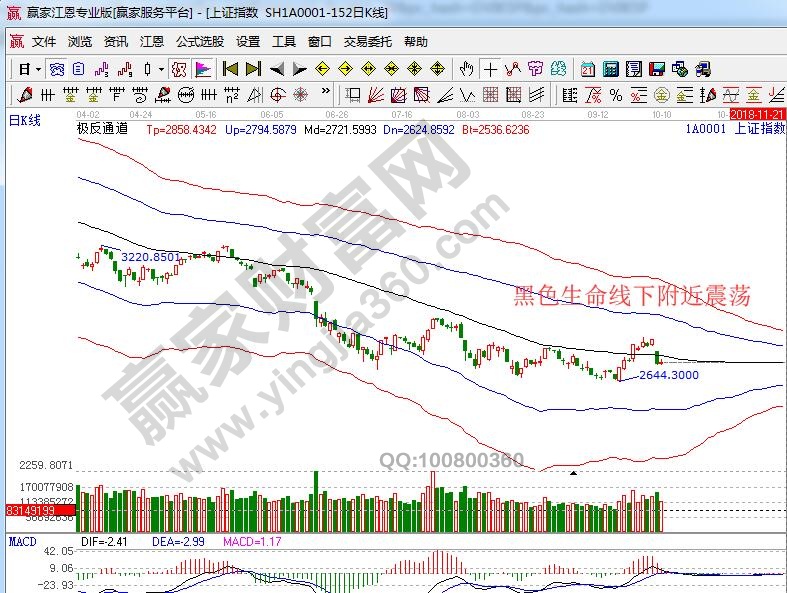Open the candlestick chart type dropdown arrow
The height and width of the screenshot is (593, 787).
pos(162,69)
